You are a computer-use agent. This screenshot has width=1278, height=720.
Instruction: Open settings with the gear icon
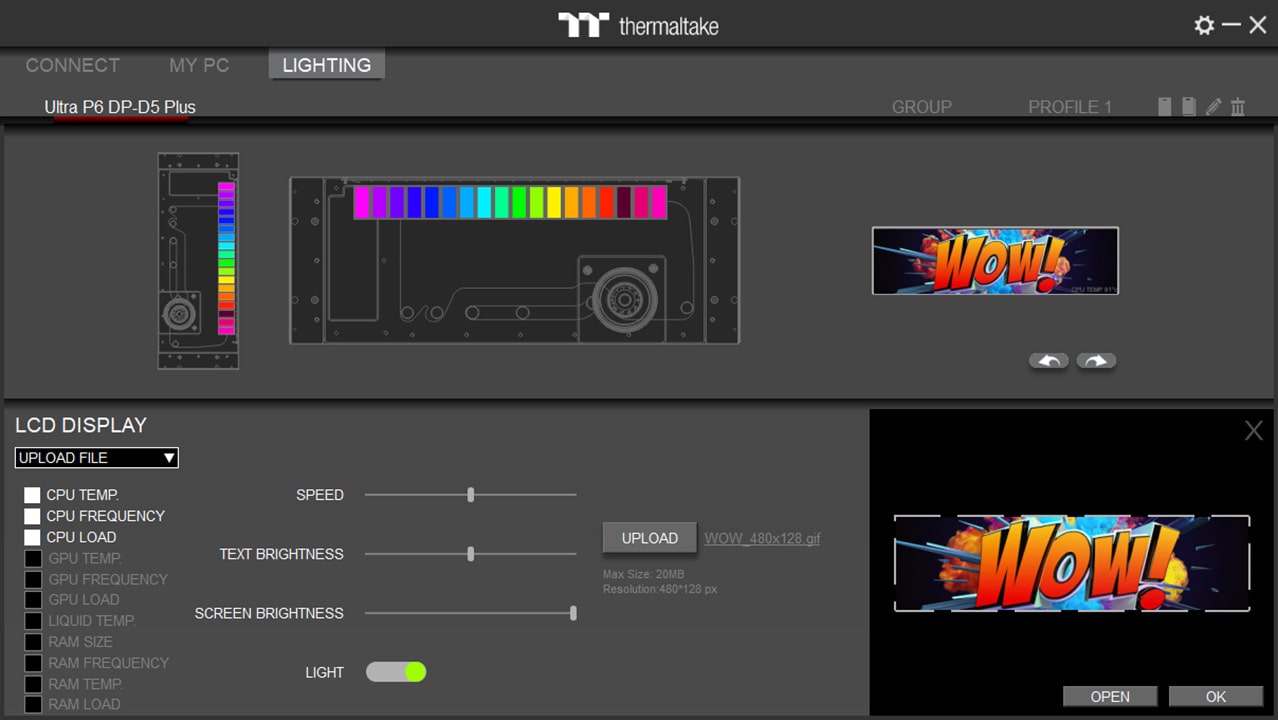click(1204, 25)
